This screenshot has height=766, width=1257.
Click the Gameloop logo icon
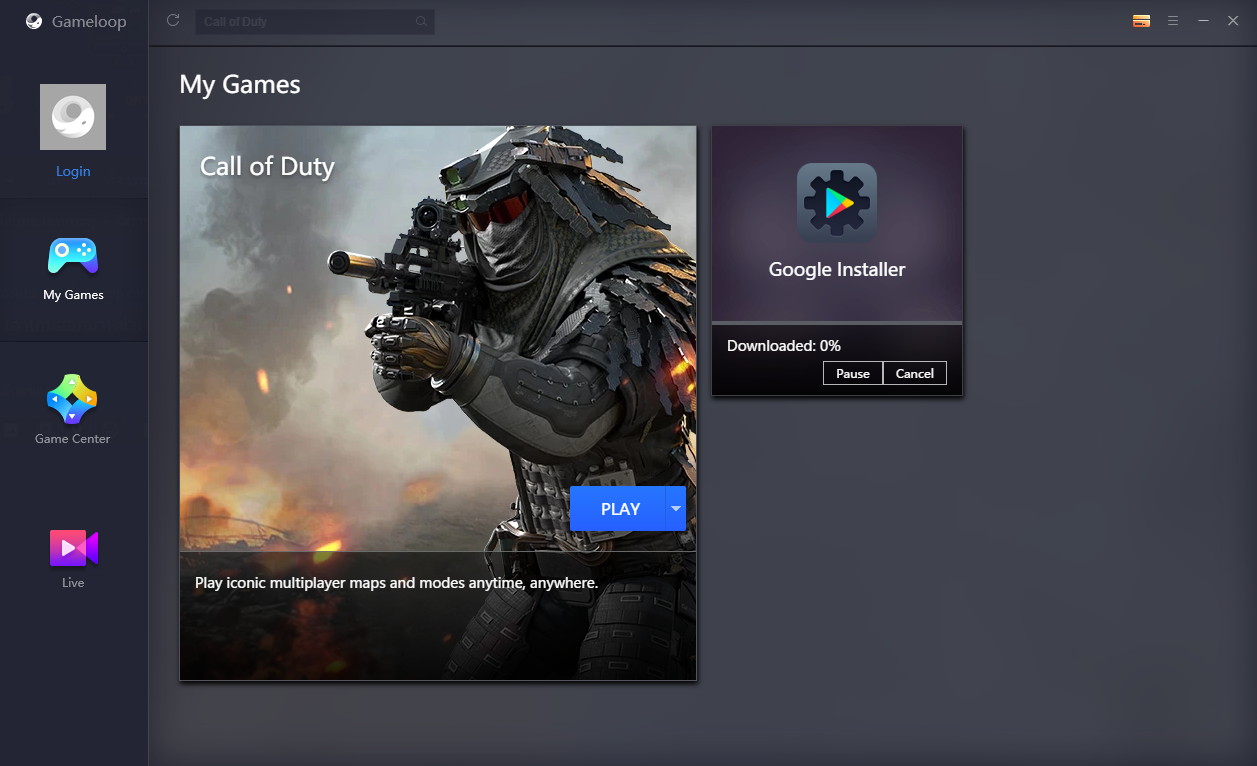[34, 21]
